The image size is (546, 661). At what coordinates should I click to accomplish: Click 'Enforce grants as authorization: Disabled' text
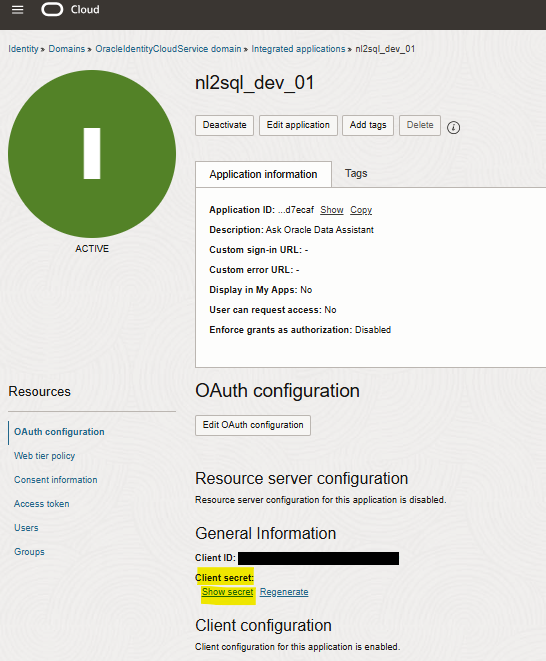300,330
